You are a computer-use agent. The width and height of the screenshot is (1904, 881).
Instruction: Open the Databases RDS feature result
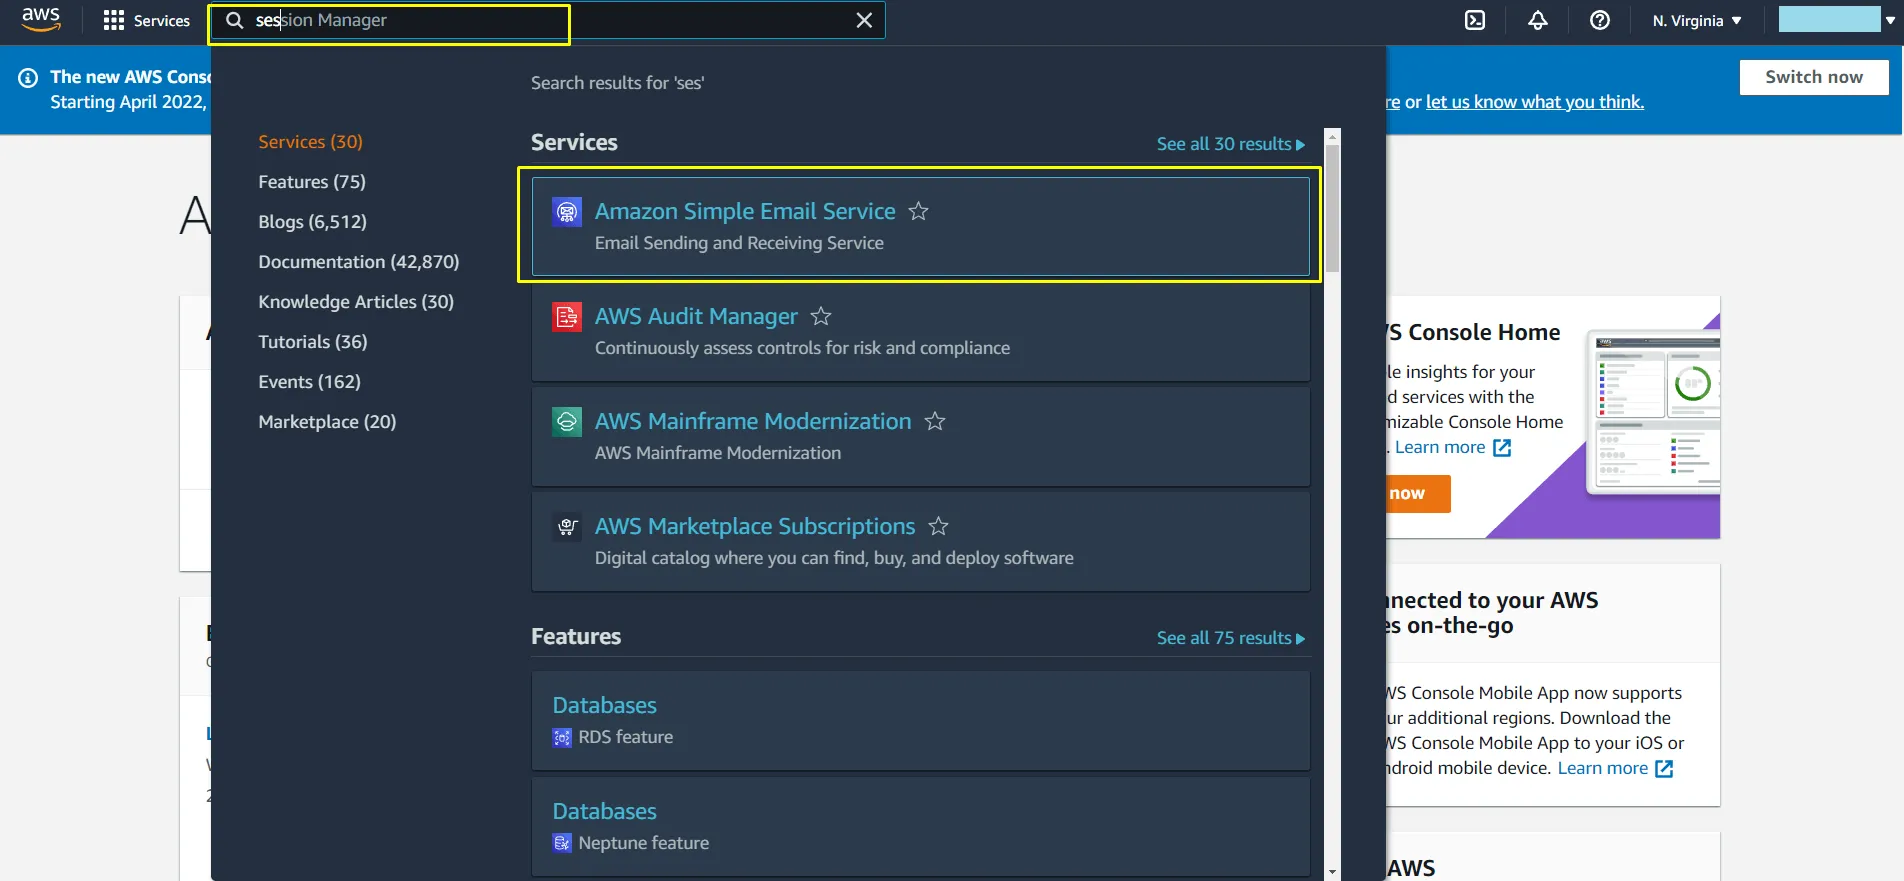[x=604, y=705]
